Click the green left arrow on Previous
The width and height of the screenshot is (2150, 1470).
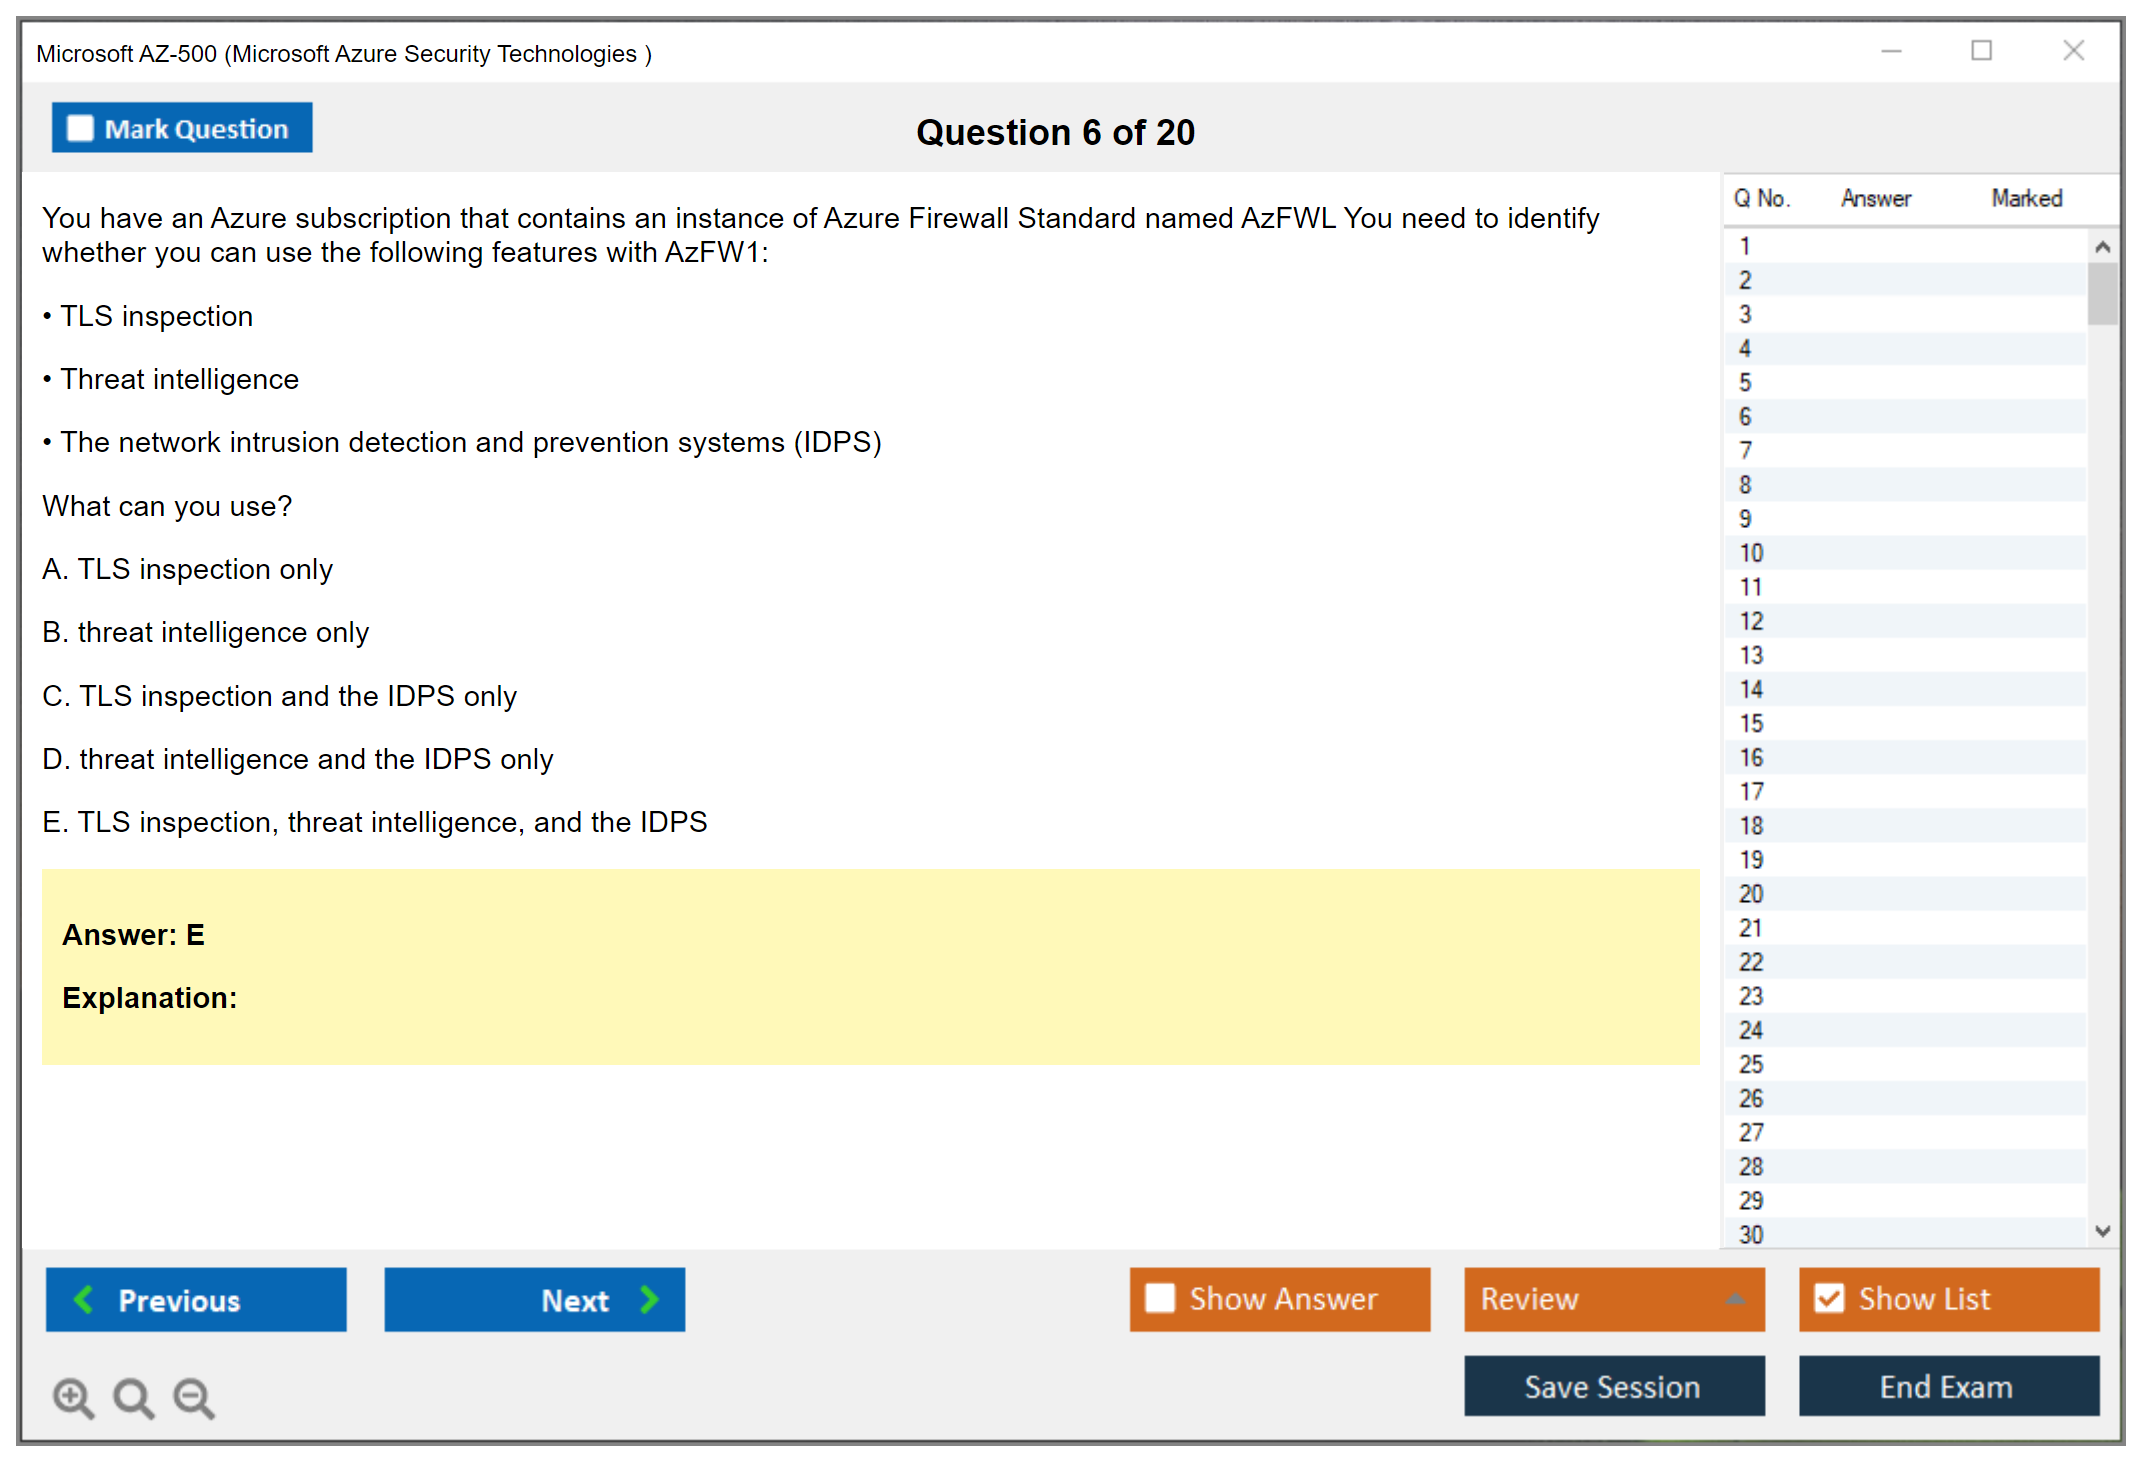pyautogui.click(x=85, y=1299)
